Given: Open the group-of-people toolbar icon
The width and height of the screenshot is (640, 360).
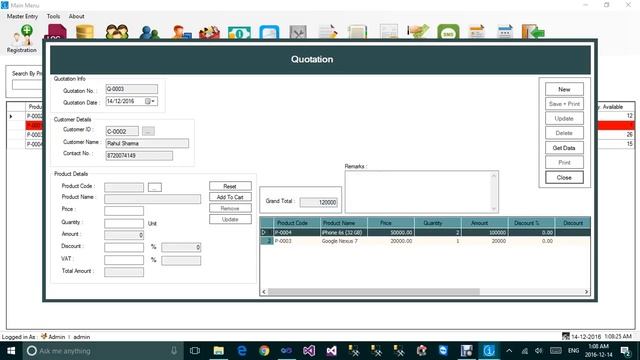Looking at the screenshot, I should [x=117, y=32].
